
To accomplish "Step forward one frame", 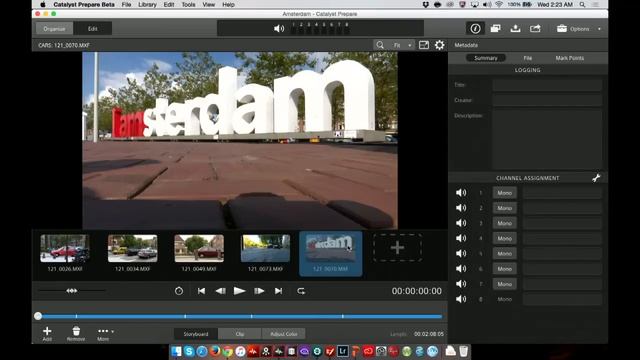I will 259,291.
